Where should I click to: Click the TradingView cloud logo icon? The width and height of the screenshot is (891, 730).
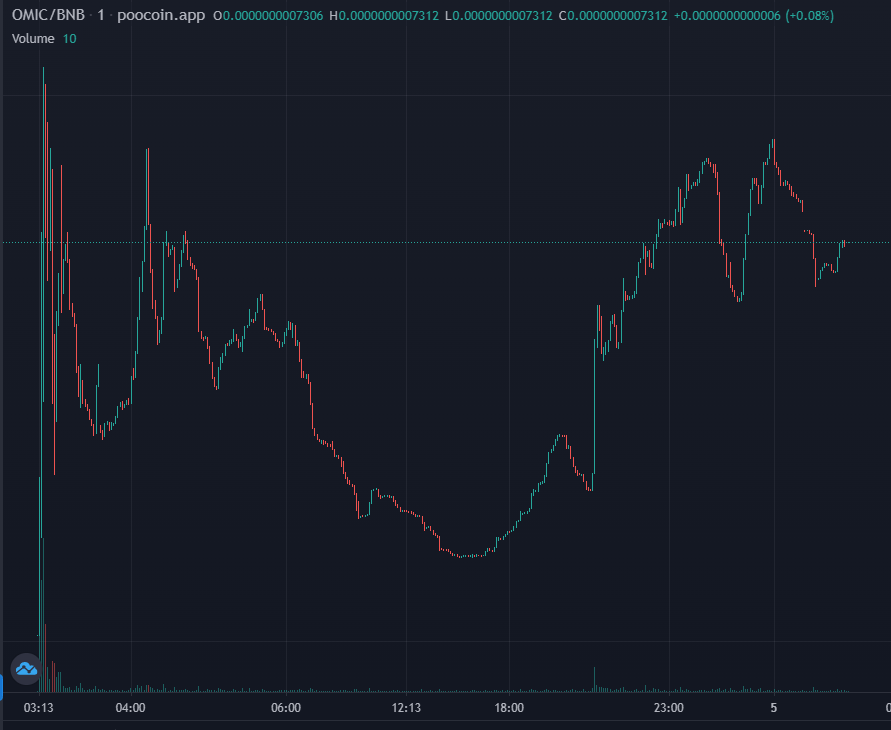(26, 669)
